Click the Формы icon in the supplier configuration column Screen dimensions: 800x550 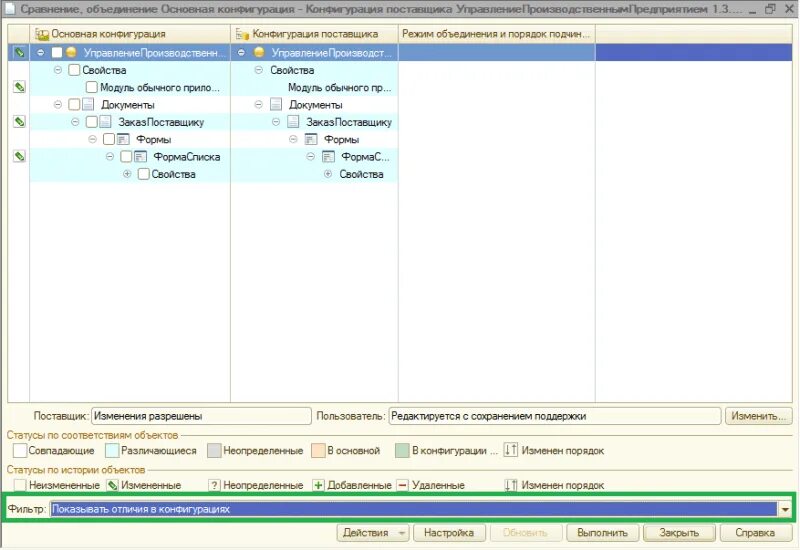pyautogui.click(x=311, y=139)
